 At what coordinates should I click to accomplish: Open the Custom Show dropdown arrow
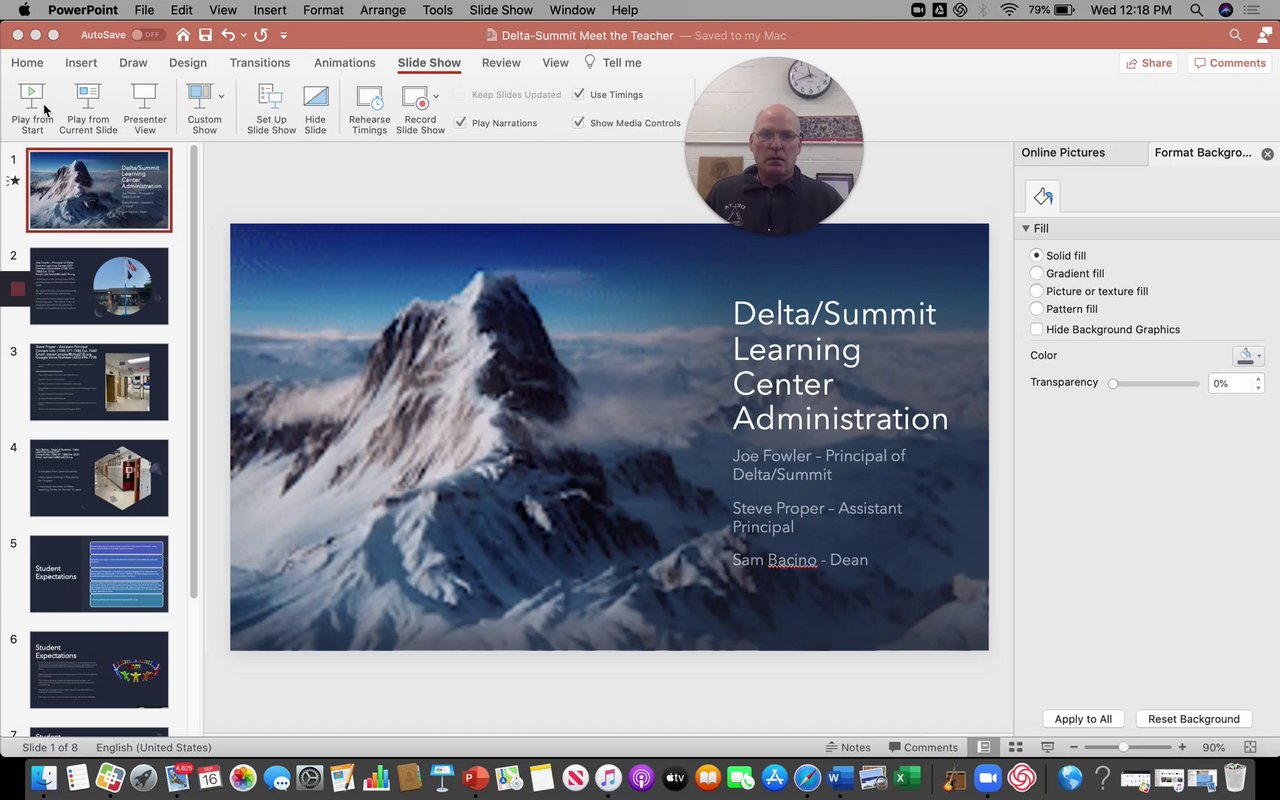click(221, 96)
